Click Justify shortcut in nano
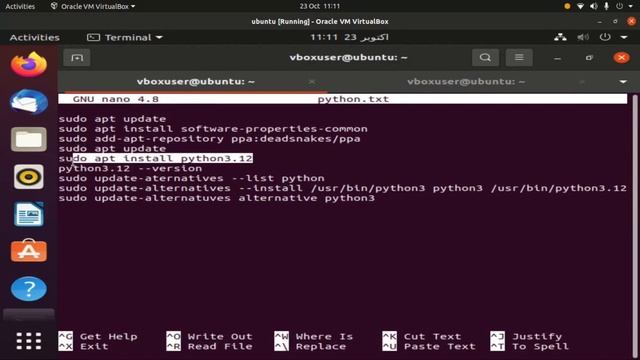 pyautogui.click(x=526, y=336)
